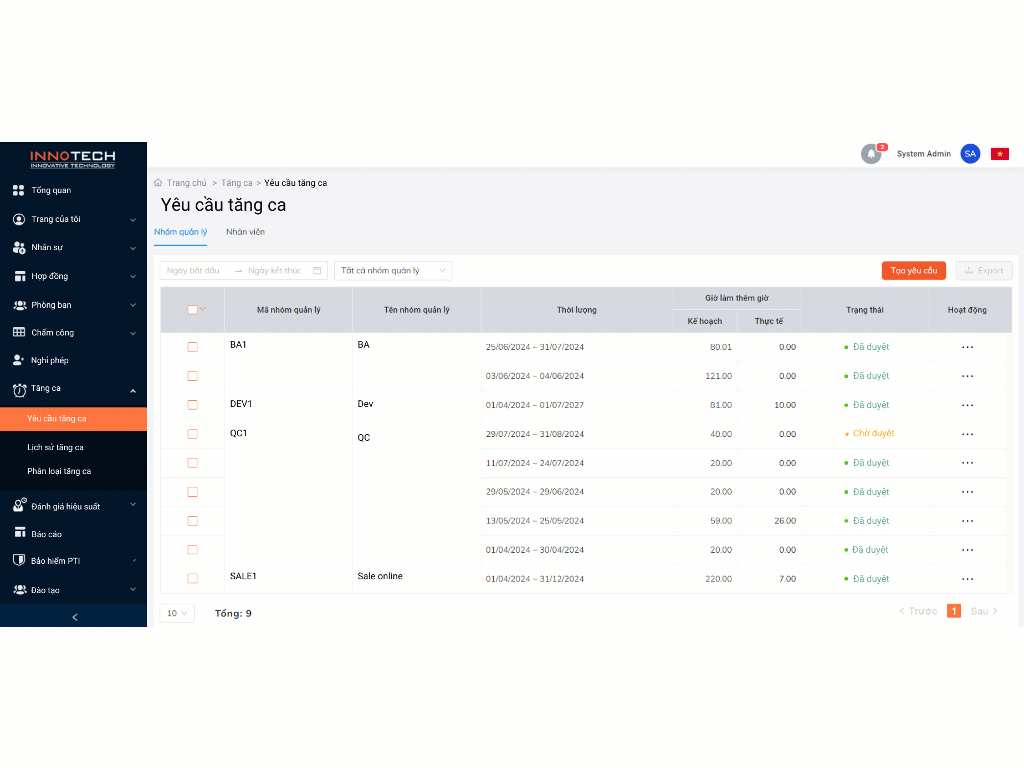Switch to the Nhân viên tab
The image size is (1024, 768).
245,232
